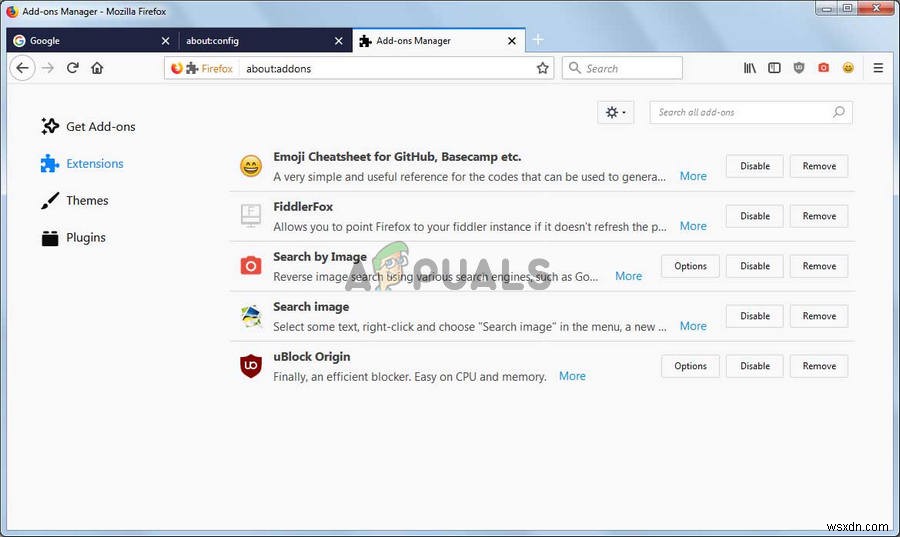Image resolution: width=900 pixels, height=537 pixels.
Task: Open the uBlock Origin toolbar shield
Action: click(799, 68)
